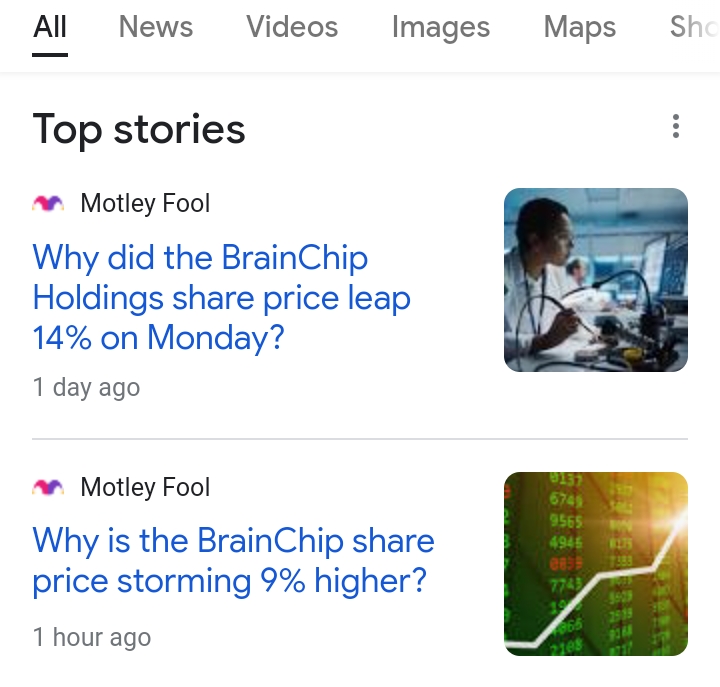Screen dimensions: 720x687
Task: Open the BrainChip storming 9% higher article
Action: pos(233,561)
